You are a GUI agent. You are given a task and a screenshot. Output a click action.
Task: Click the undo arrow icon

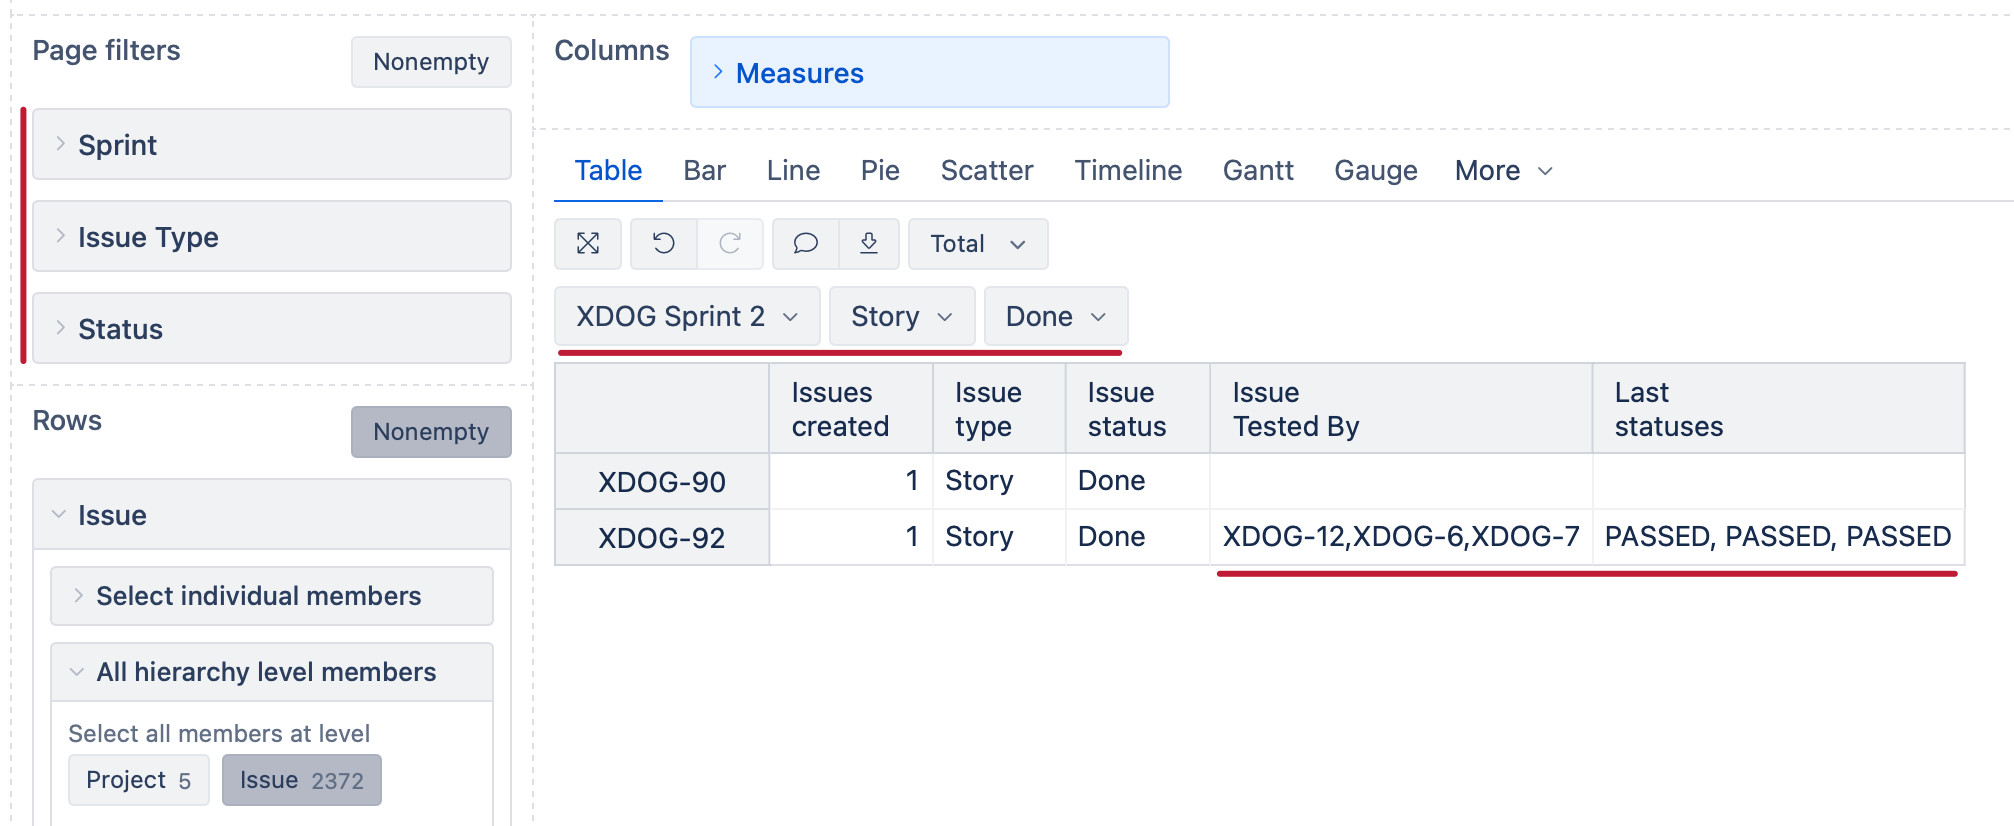(x=664, y=244)
